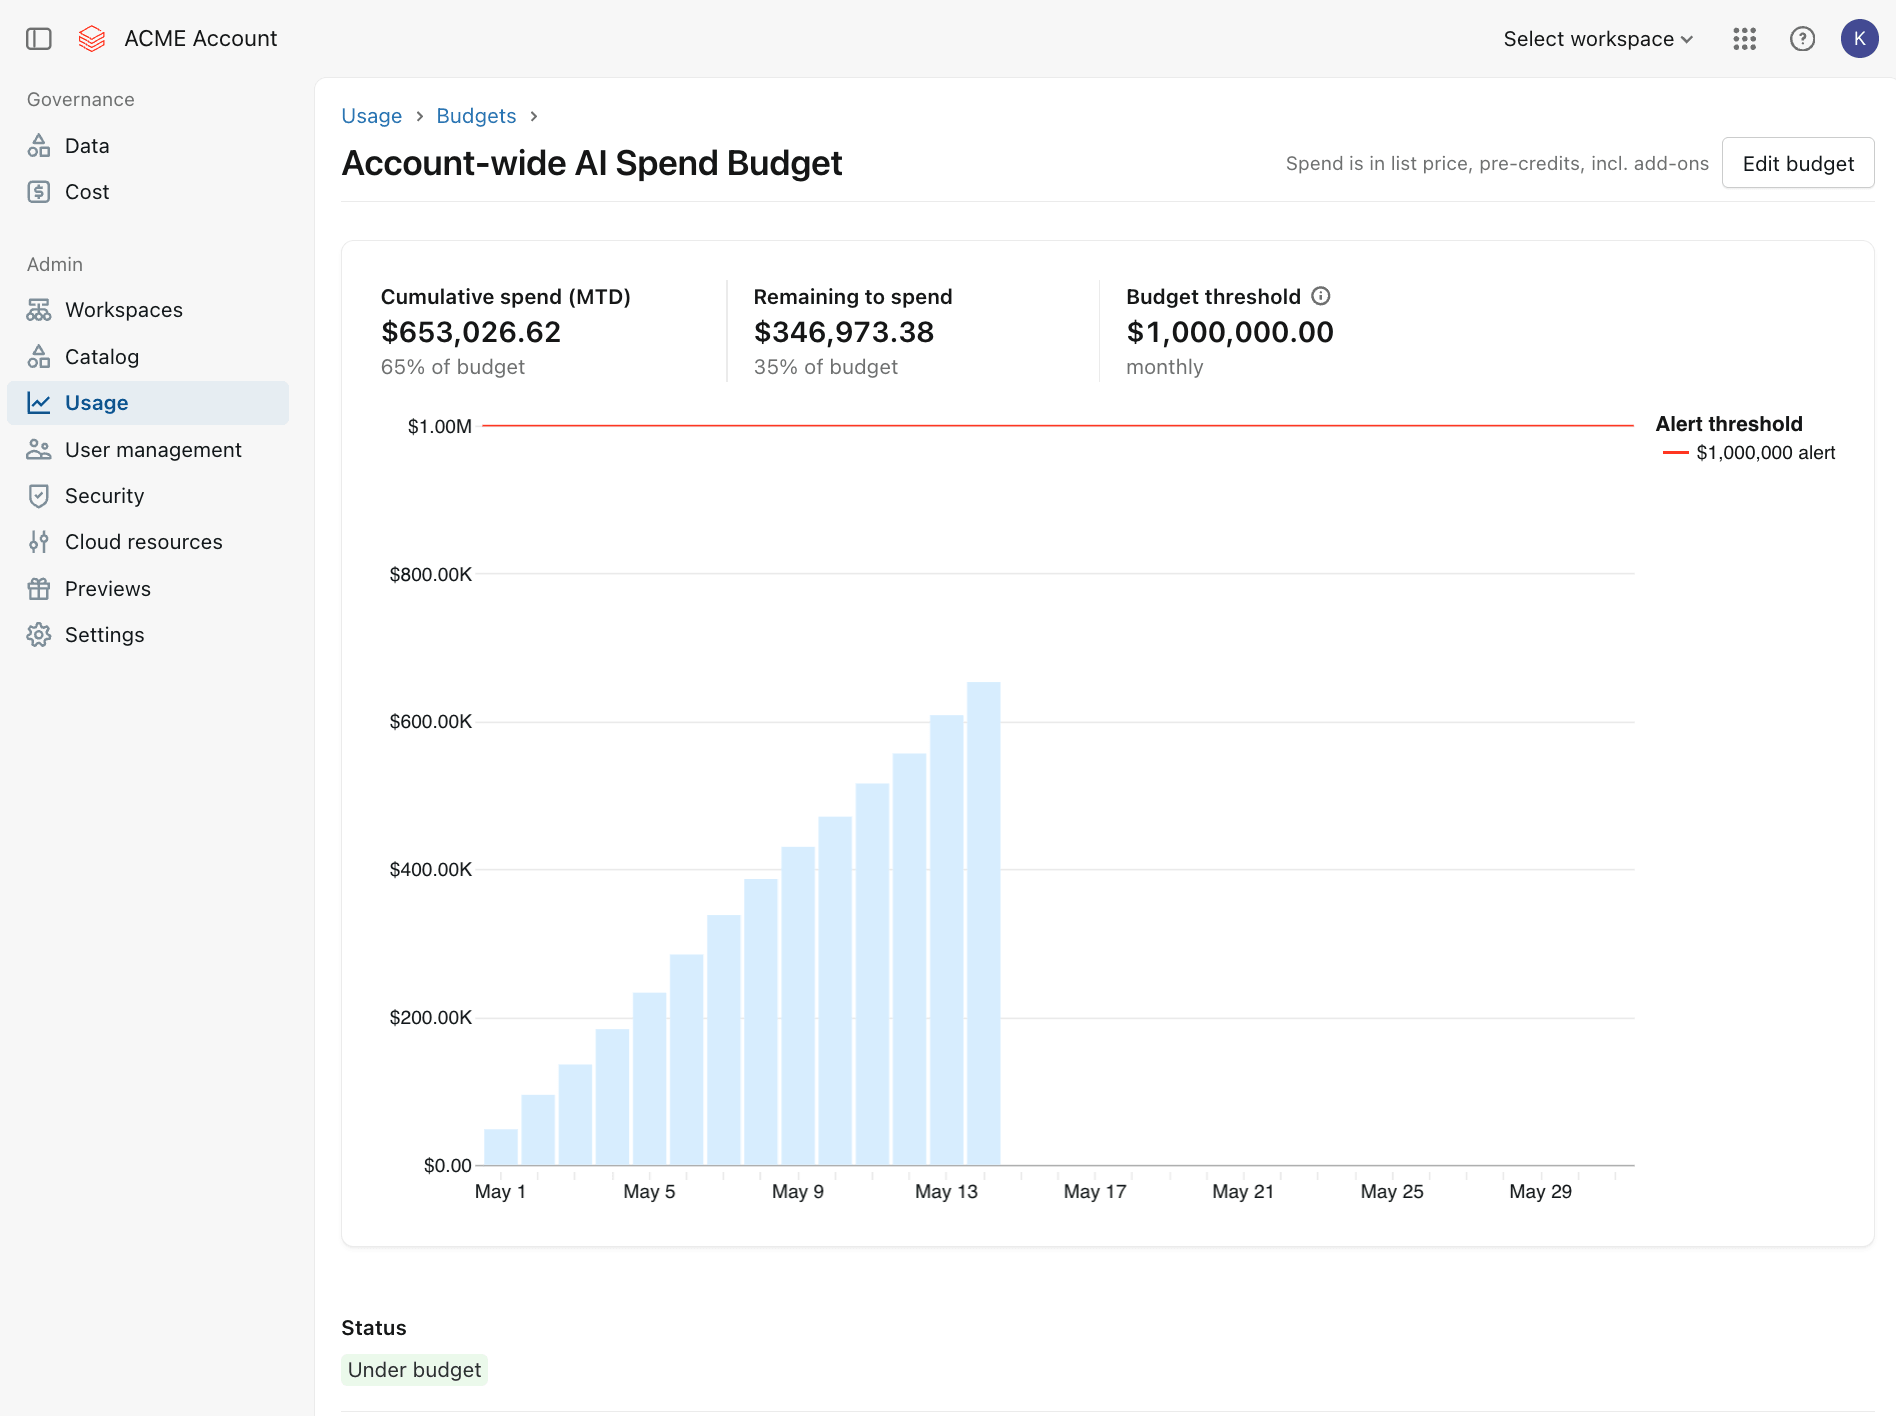Open the Budgets breadcrumb link
The image size is (1896, 1416).
476,116
